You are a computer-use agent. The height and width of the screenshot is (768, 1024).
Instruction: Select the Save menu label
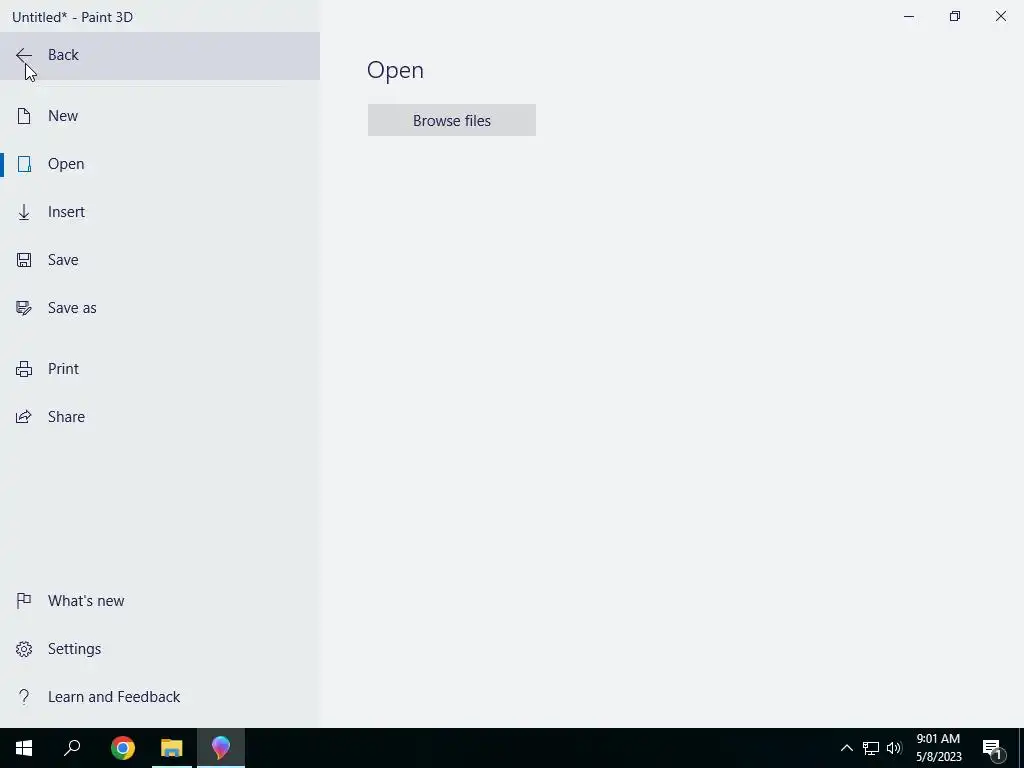point(63,260)
